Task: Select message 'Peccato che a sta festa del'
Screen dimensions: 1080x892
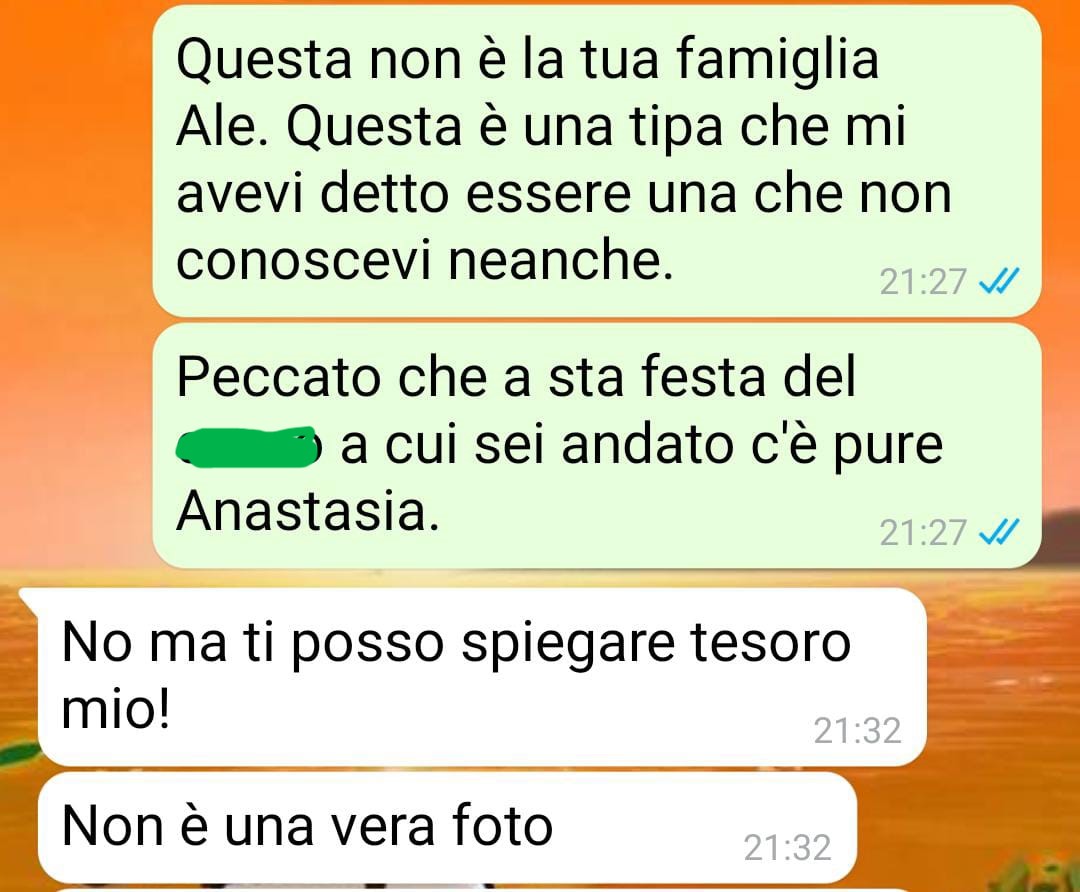Action: click(596, 446)
